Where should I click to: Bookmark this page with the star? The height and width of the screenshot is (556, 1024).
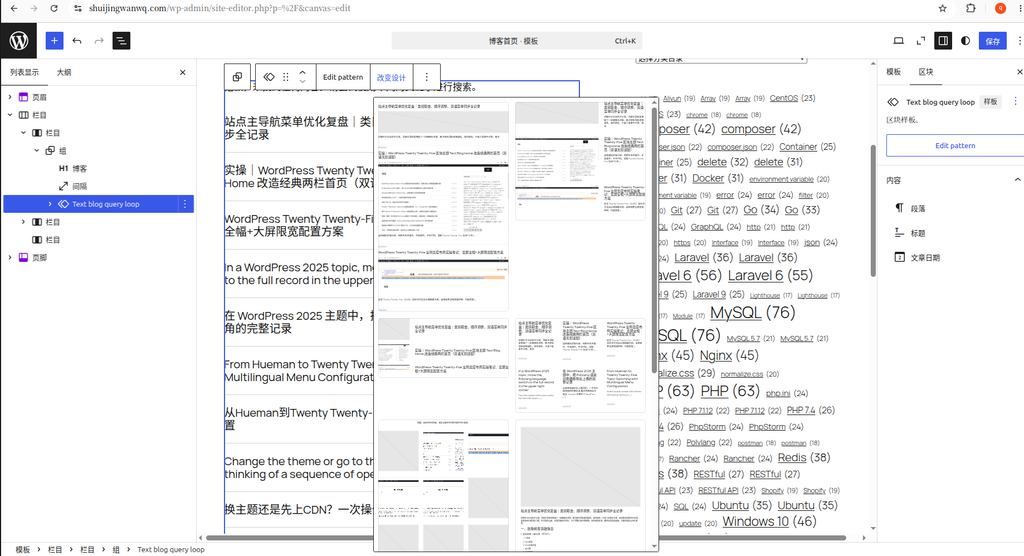click(942, 8)
